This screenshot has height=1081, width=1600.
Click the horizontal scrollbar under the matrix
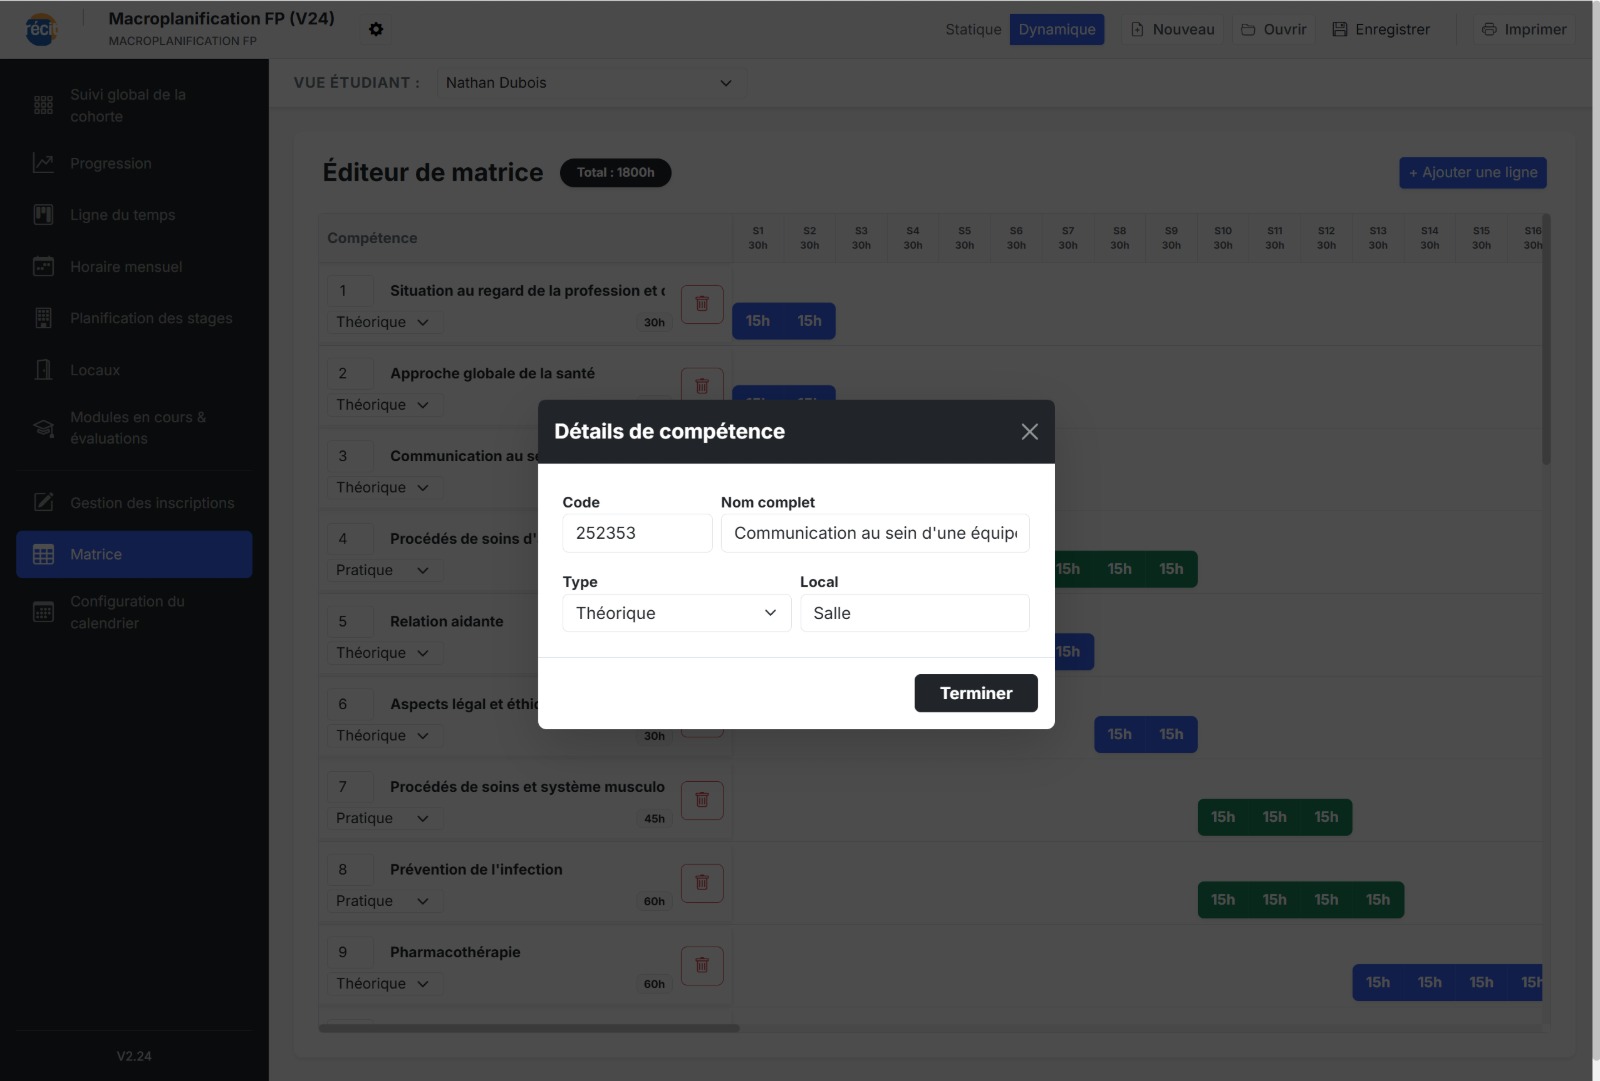point(529,1028)
